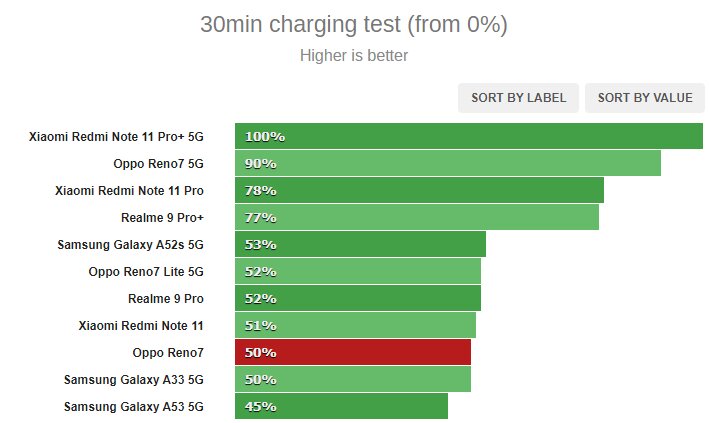Click the Samsung Galaxy A33 5G bar
Image resolution: width=710 pixels, height=423 pixels.
pyautogui.click(x=353, y=379)
